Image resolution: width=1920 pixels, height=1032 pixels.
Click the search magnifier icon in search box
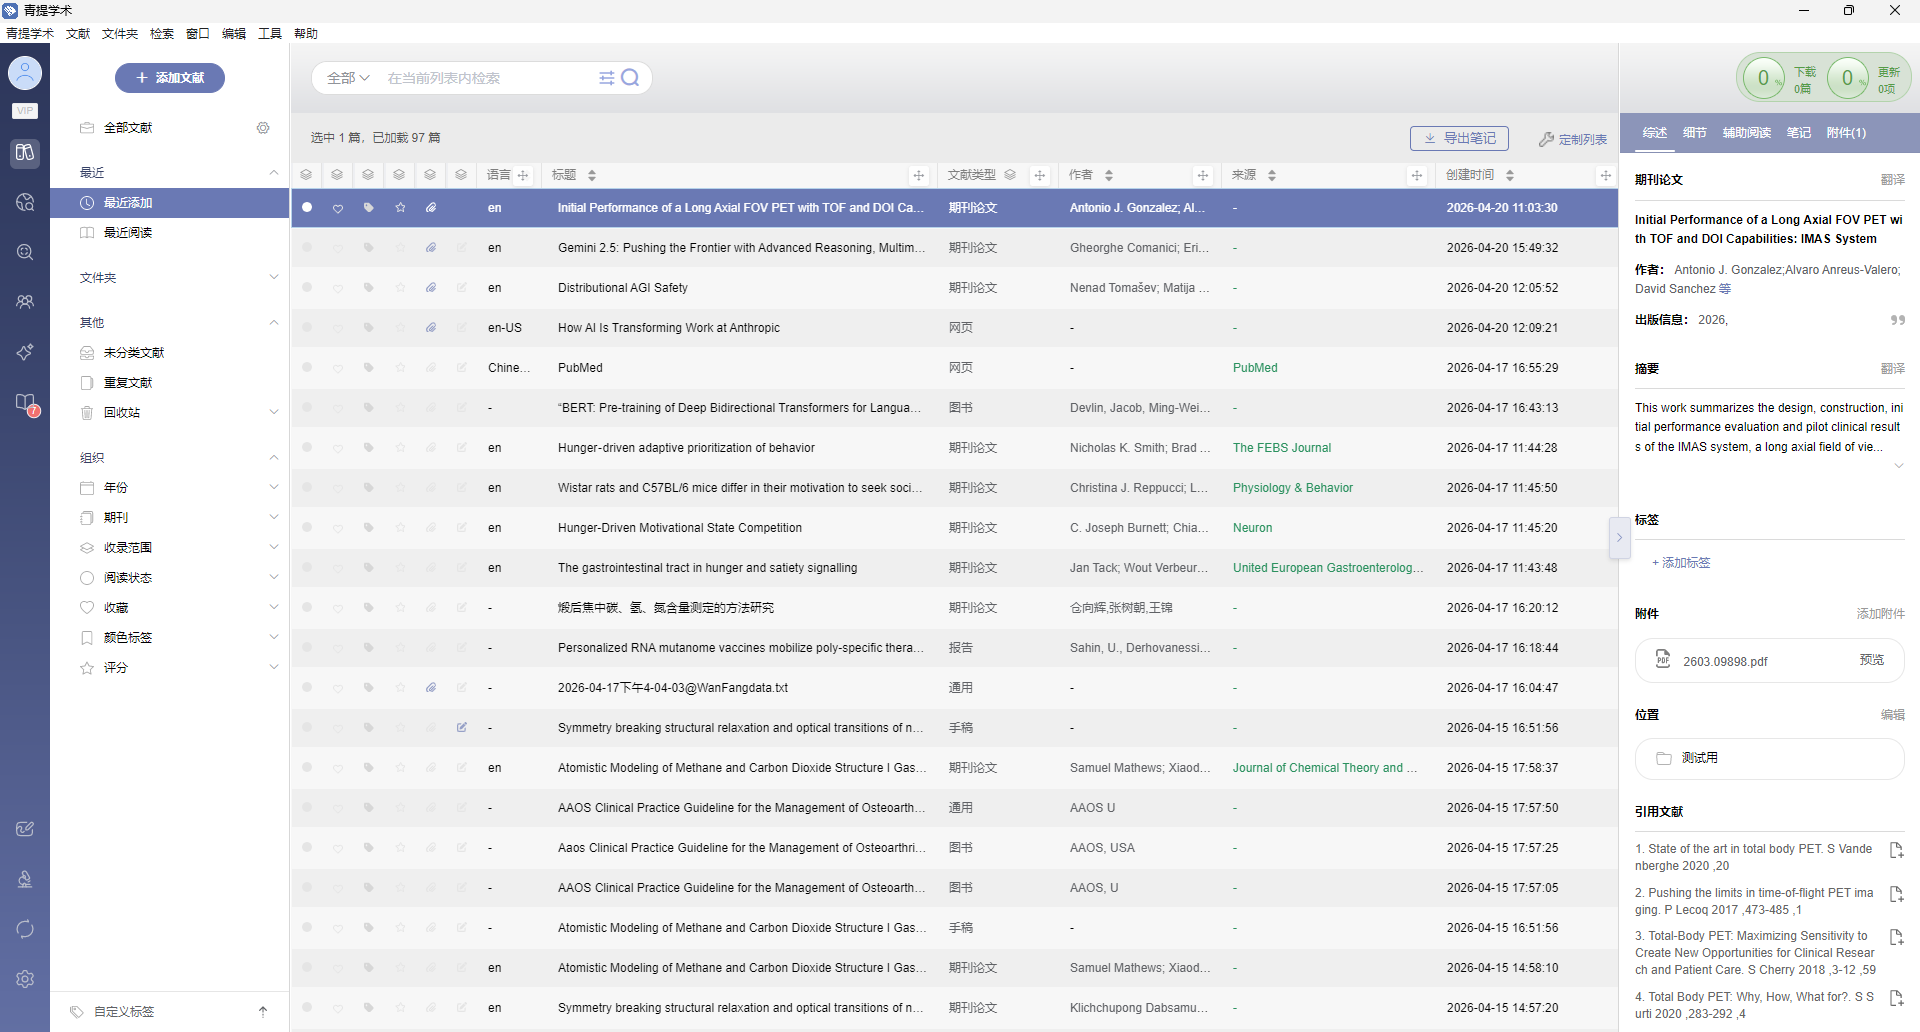pyautogui.click(x=630, y=78)
